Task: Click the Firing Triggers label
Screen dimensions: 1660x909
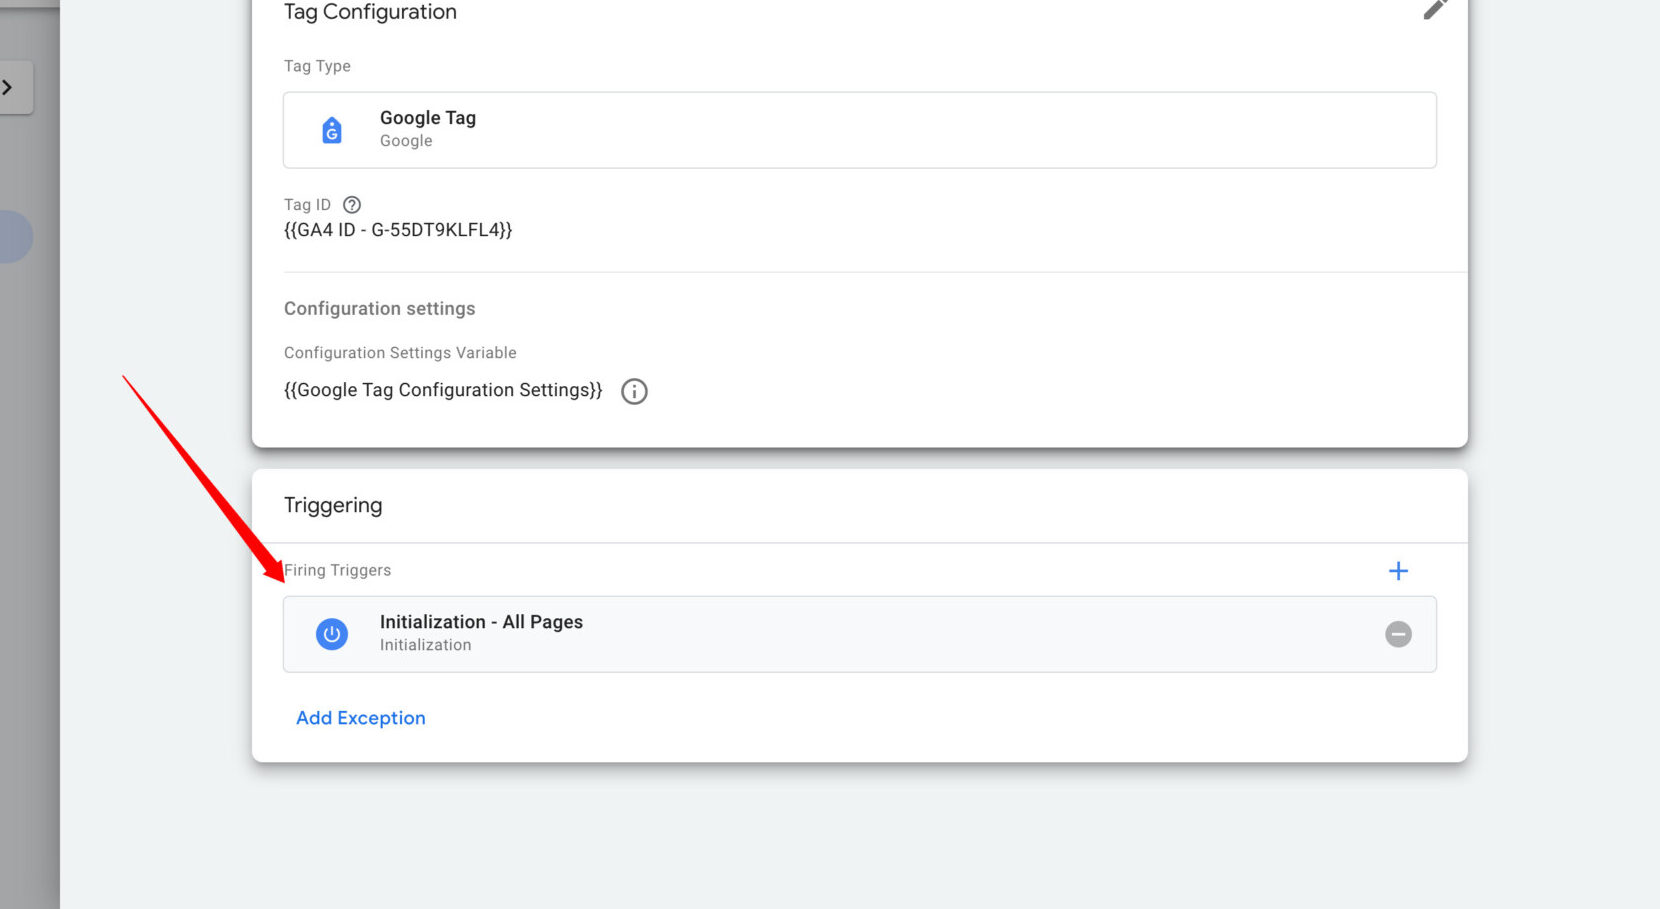Action: [337, 570]
